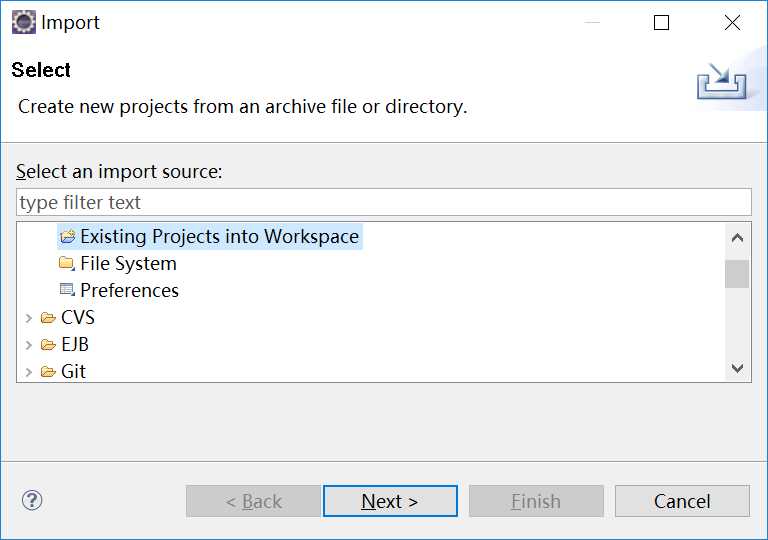This screenshot has width=768, height=540.
Task: Click the scrollbar up arrow
Action: coord(737,238)
